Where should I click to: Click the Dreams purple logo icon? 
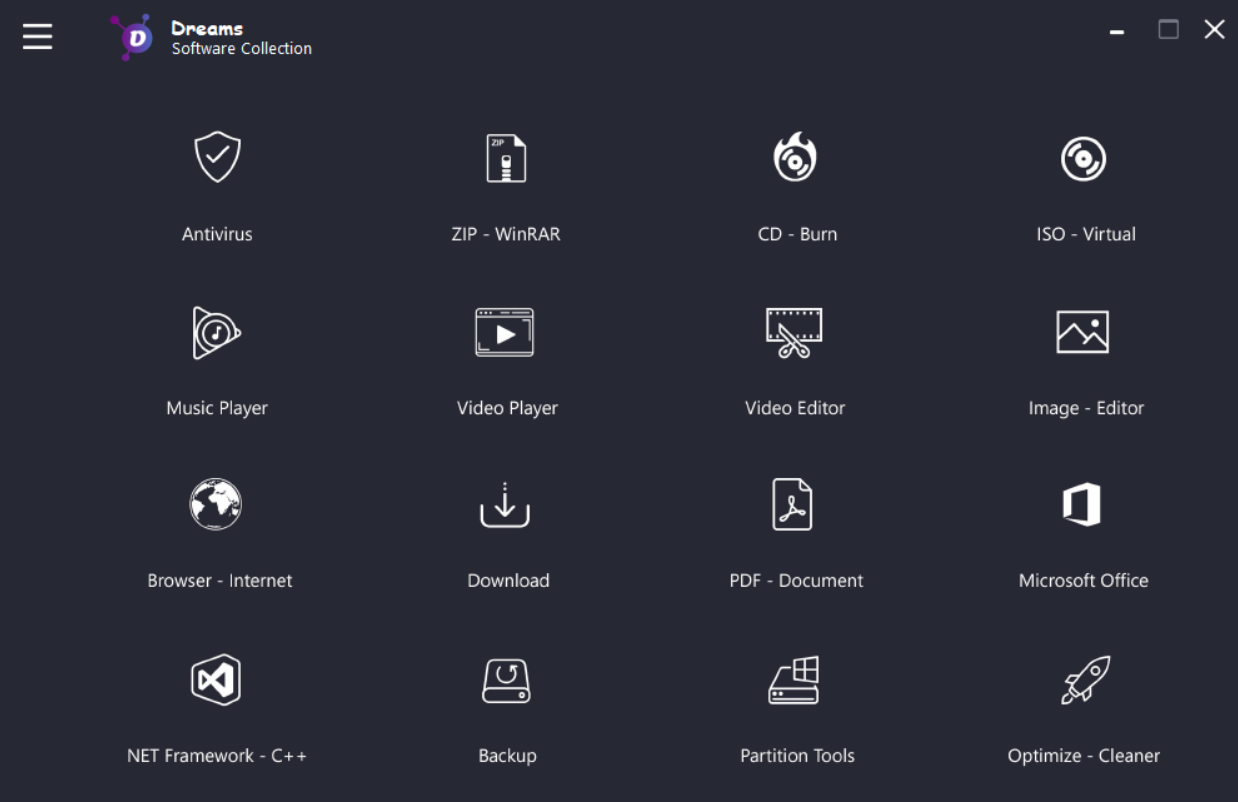[x=132, y=38]
